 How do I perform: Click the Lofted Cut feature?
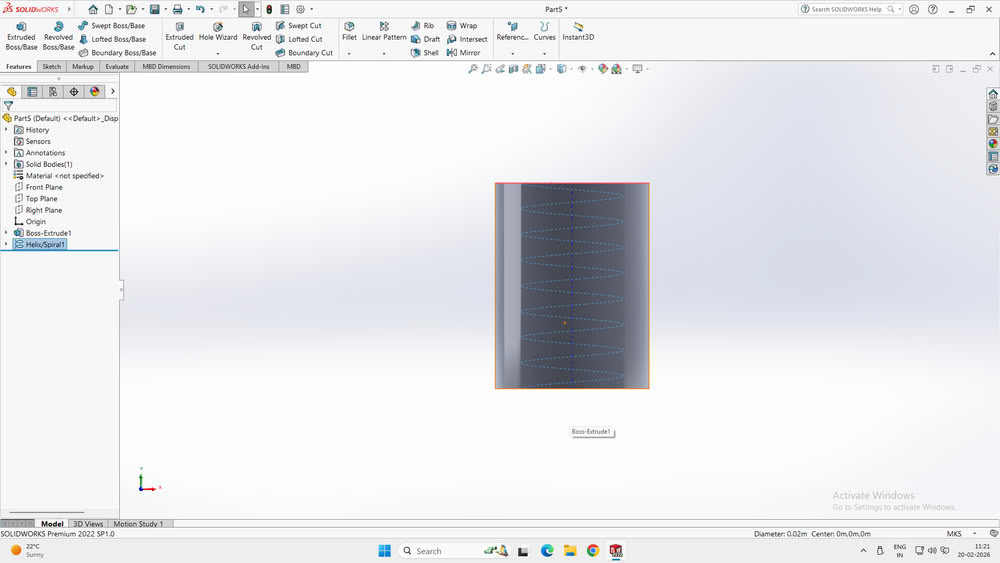(x=299, y=39)
